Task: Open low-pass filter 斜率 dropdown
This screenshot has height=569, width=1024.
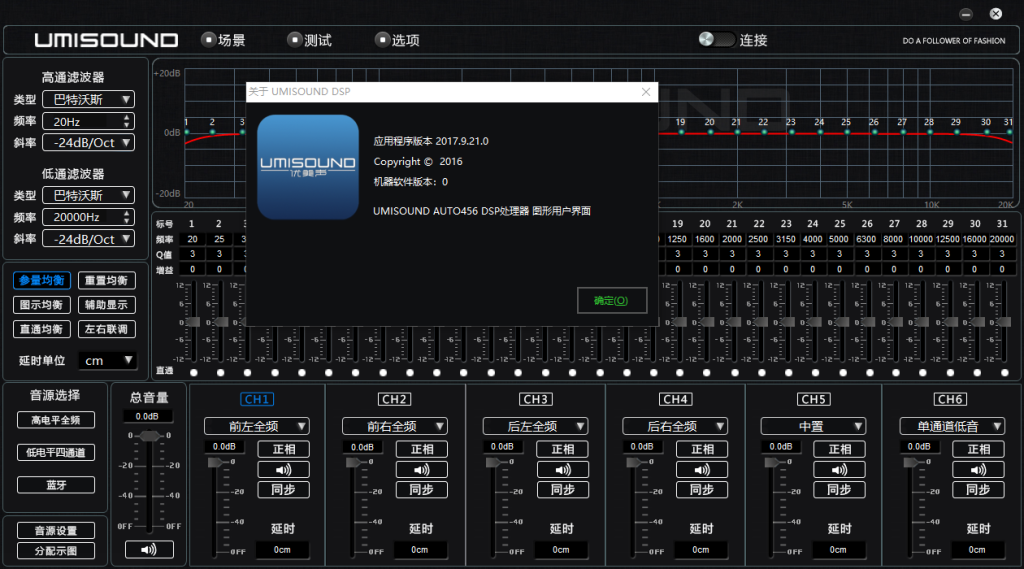Action: [88, 239]
